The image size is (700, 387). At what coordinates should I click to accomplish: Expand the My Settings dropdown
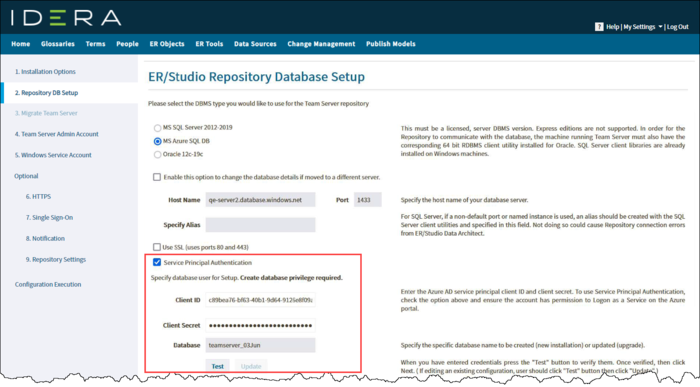[642, 27]
